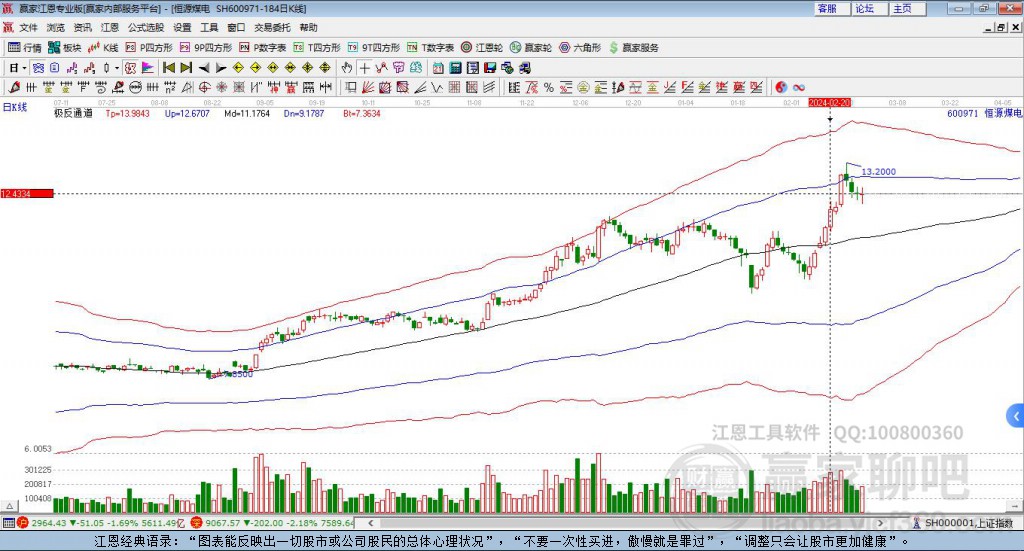Click the 深 Shenzhen index status icon
The height and width of the screenshot is (551, 1024).
pos(197,523)
